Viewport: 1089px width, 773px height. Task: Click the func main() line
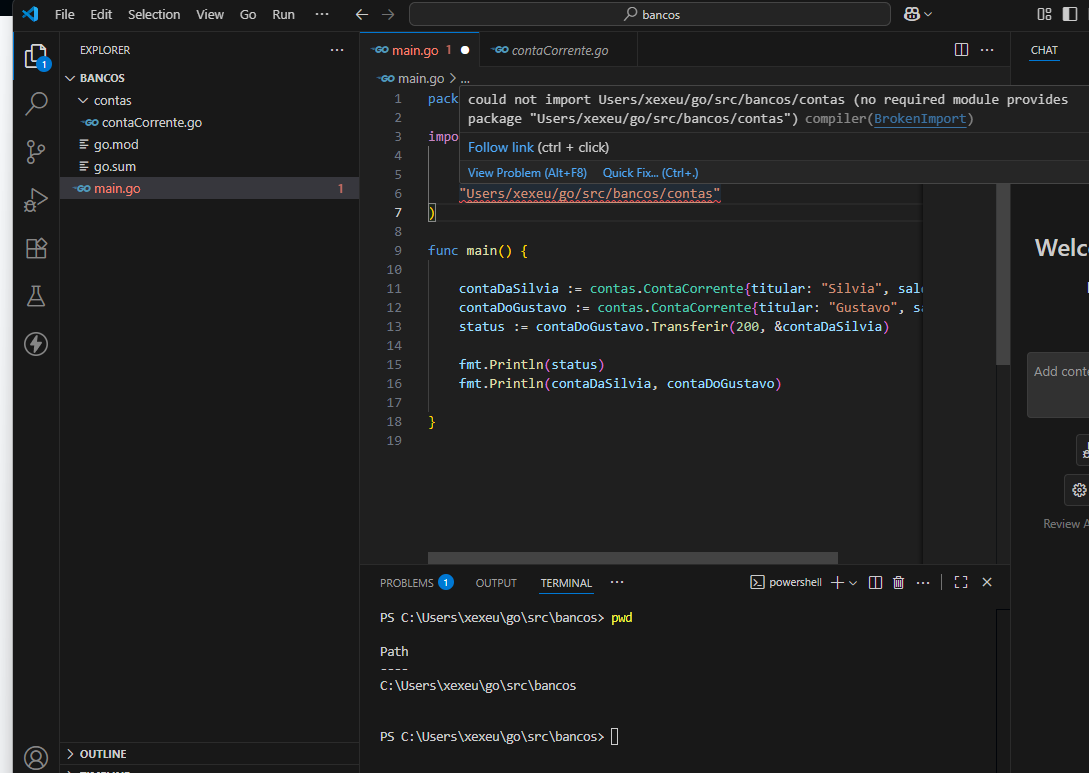(x=478, y=251)
